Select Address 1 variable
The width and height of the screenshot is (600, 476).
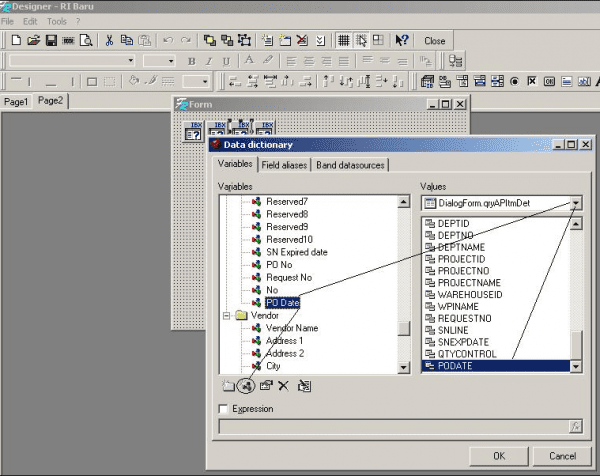point(284,341)
